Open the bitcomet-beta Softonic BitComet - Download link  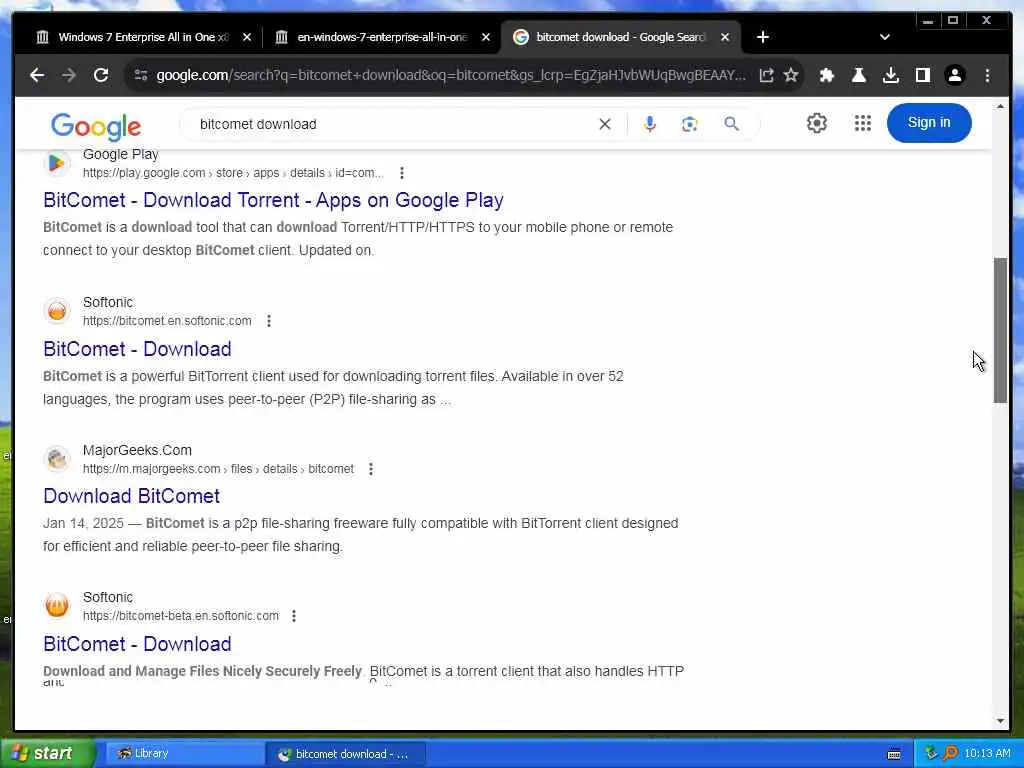point(137,644)
